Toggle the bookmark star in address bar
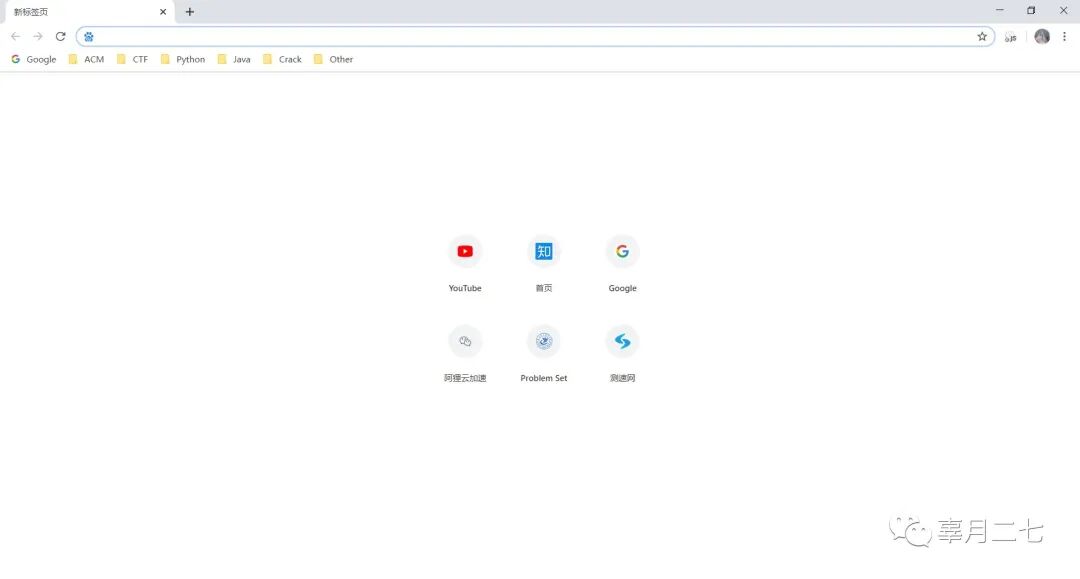 click(x=982, y=36)
